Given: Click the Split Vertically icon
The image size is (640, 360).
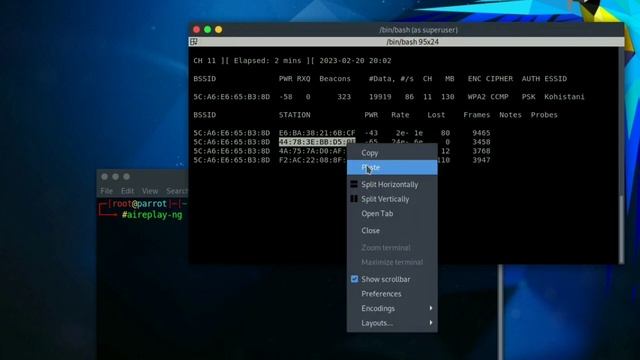Looking at the screenshot, I should [x=354, y=199].
